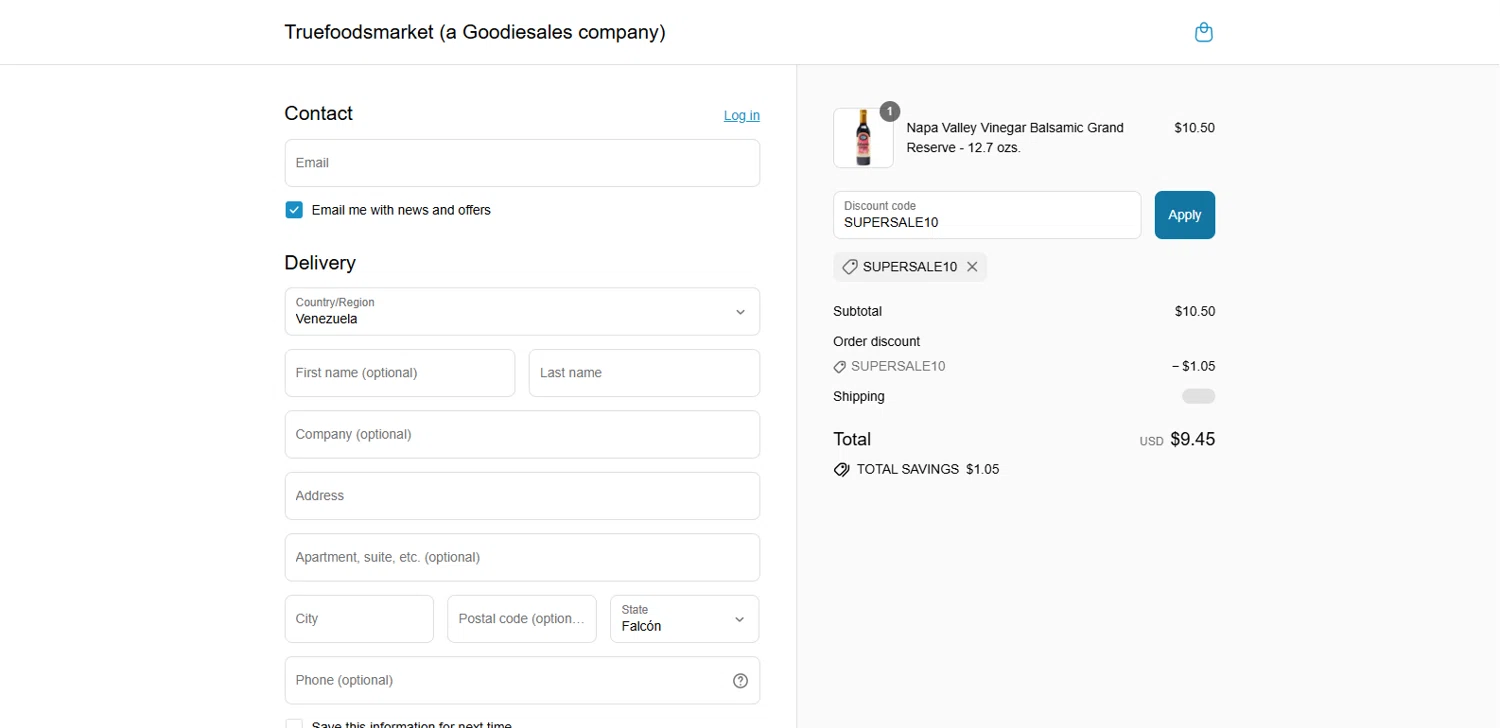Click the total savings tag icon

click(x=842, y=469)
